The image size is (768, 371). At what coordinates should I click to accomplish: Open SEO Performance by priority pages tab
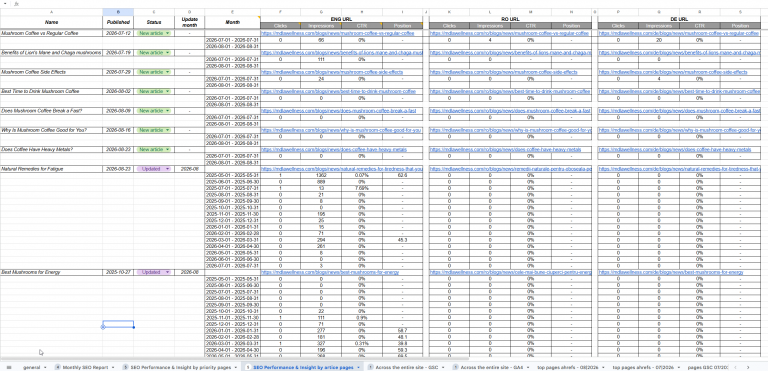pos(180,367)
